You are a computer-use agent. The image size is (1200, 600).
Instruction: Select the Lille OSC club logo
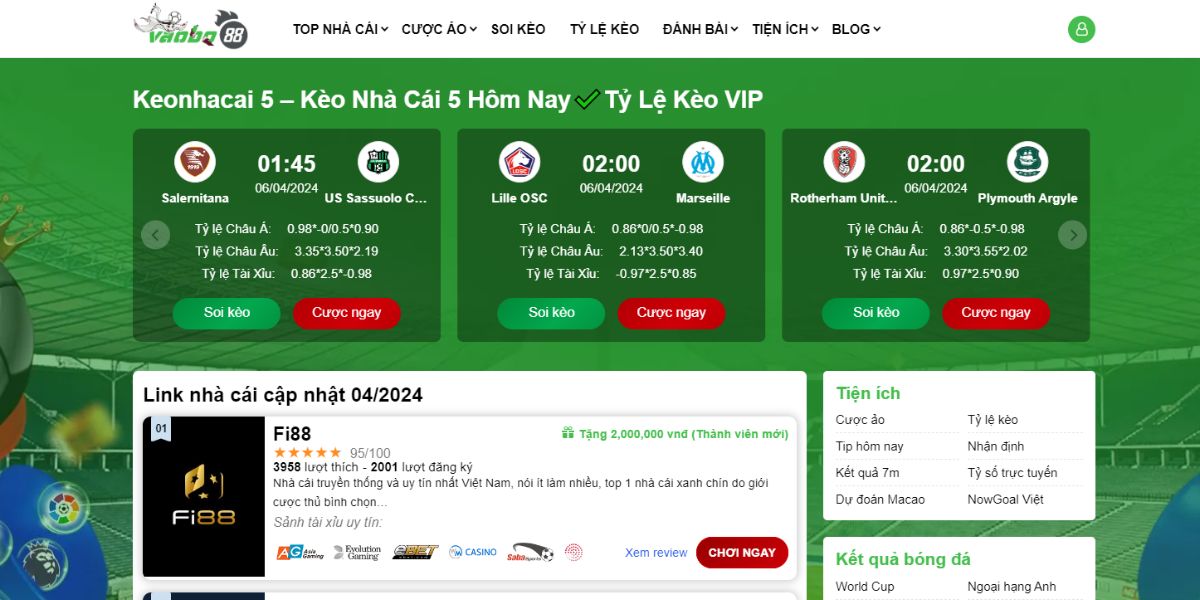[519, 162]
